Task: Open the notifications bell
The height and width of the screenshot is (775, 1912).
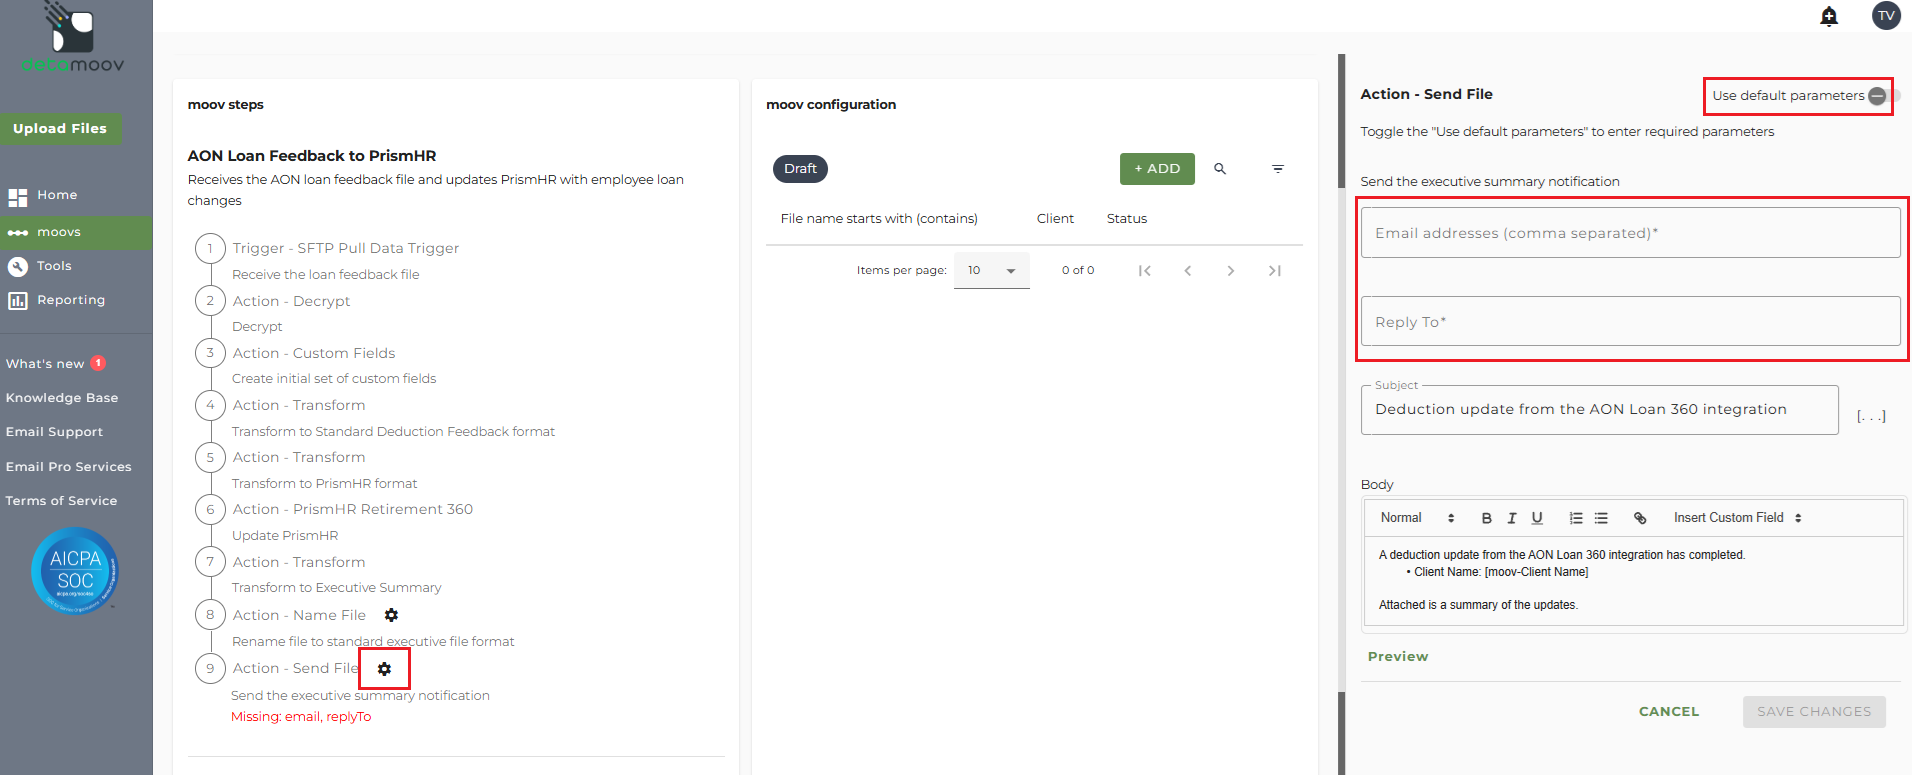Action: tap(1829, 16)
